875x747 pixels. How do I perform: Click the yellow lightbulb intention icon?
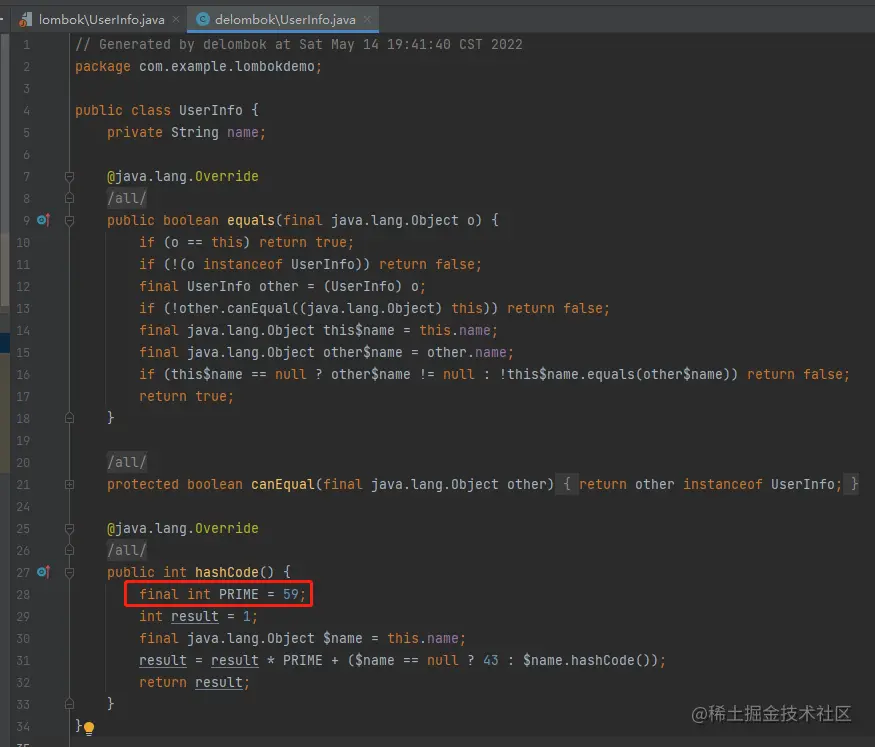click(x=89, y=727)
